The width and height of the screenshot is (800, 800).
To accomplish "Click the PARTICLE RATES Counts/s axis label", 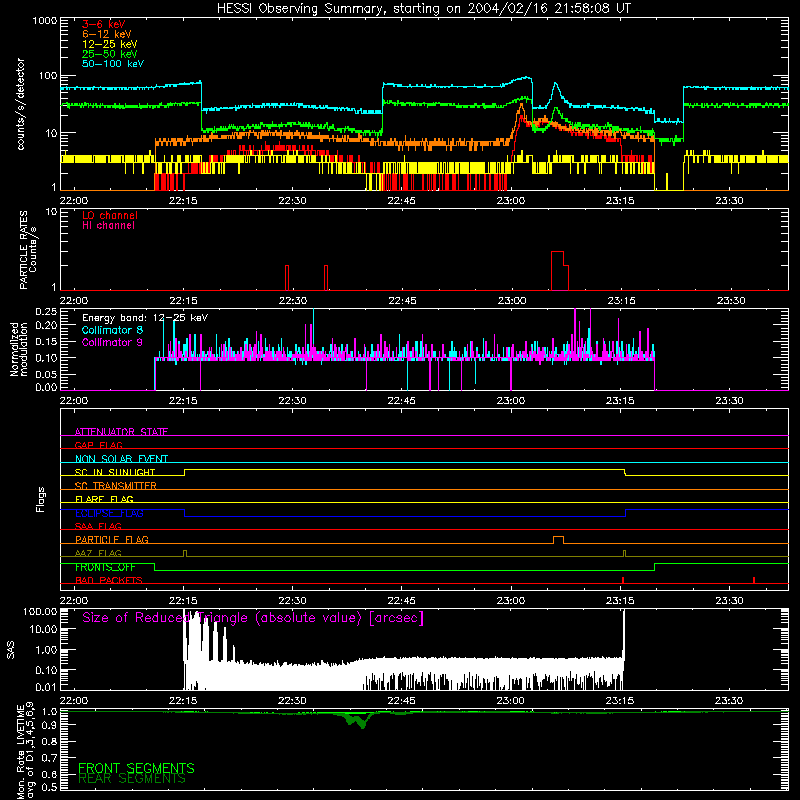I will pos(28,250).
